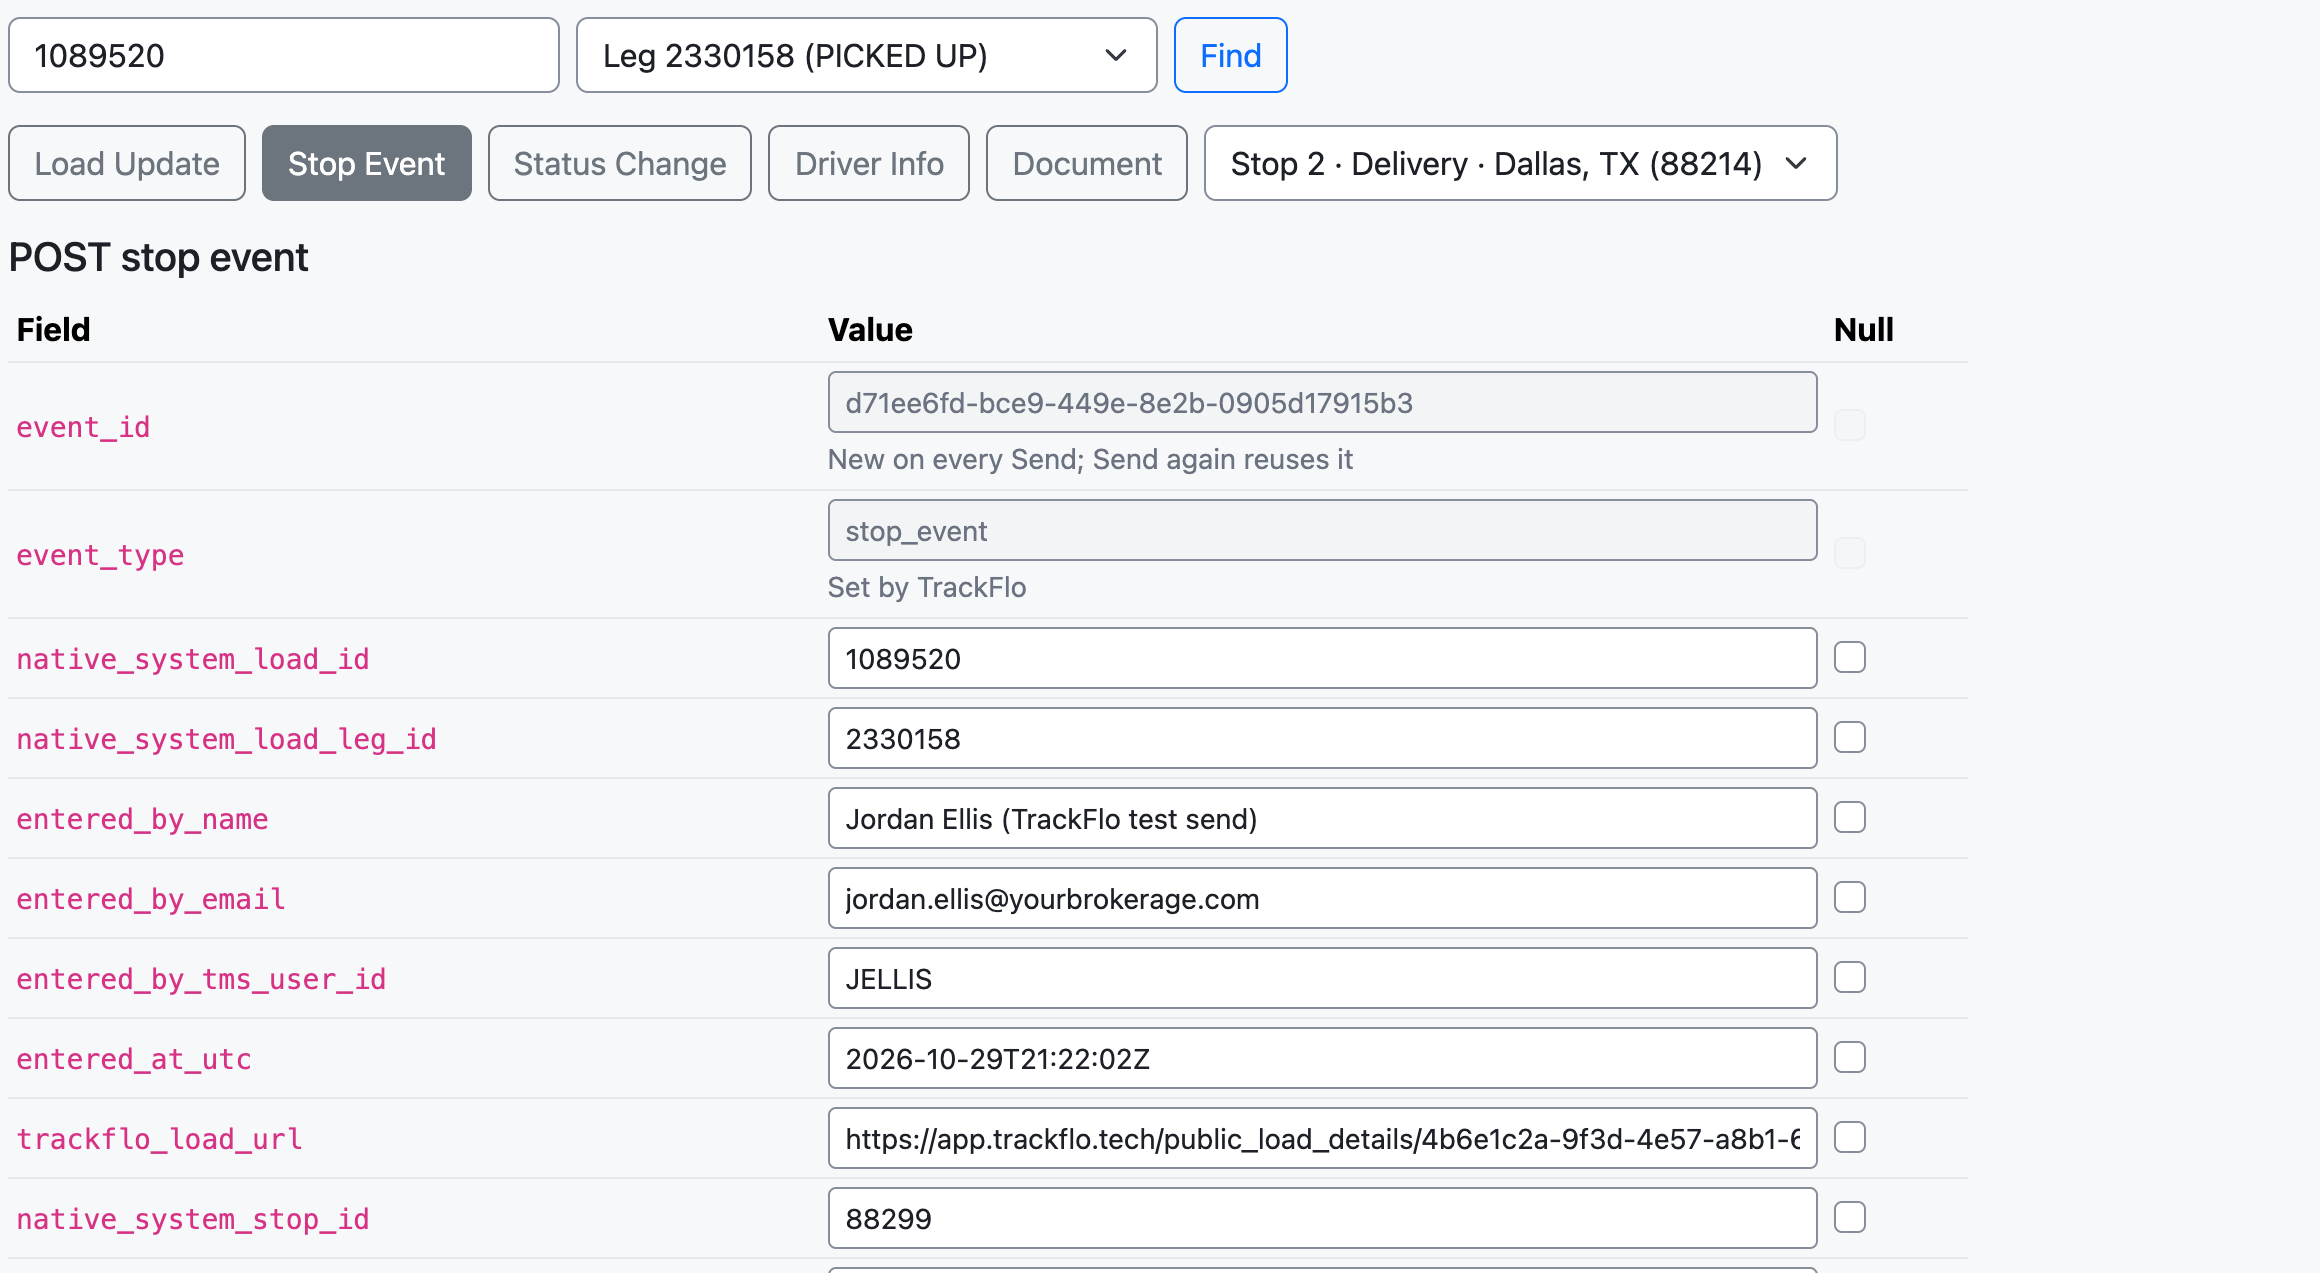Screen dimensions: 2320x1273
Task: Check Null for native_system_stop_id
Action: click(1850, 1218)
